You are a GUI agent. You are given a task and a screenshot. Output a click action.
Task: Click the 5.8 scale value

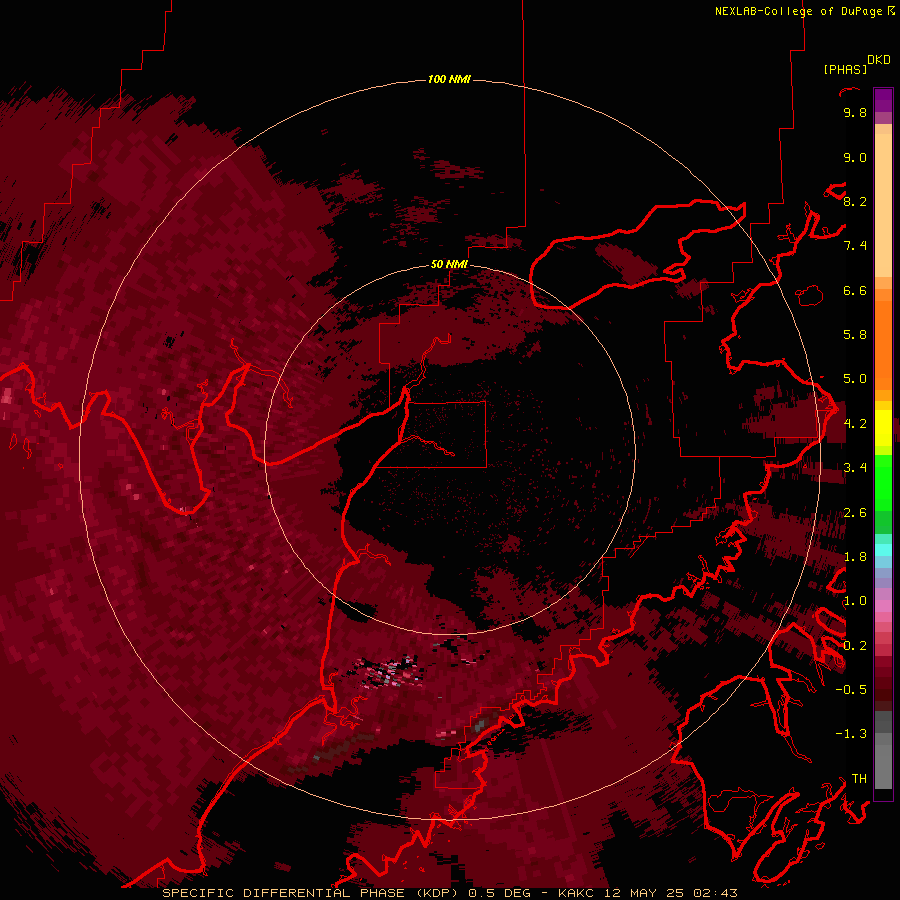pos(855,335)
